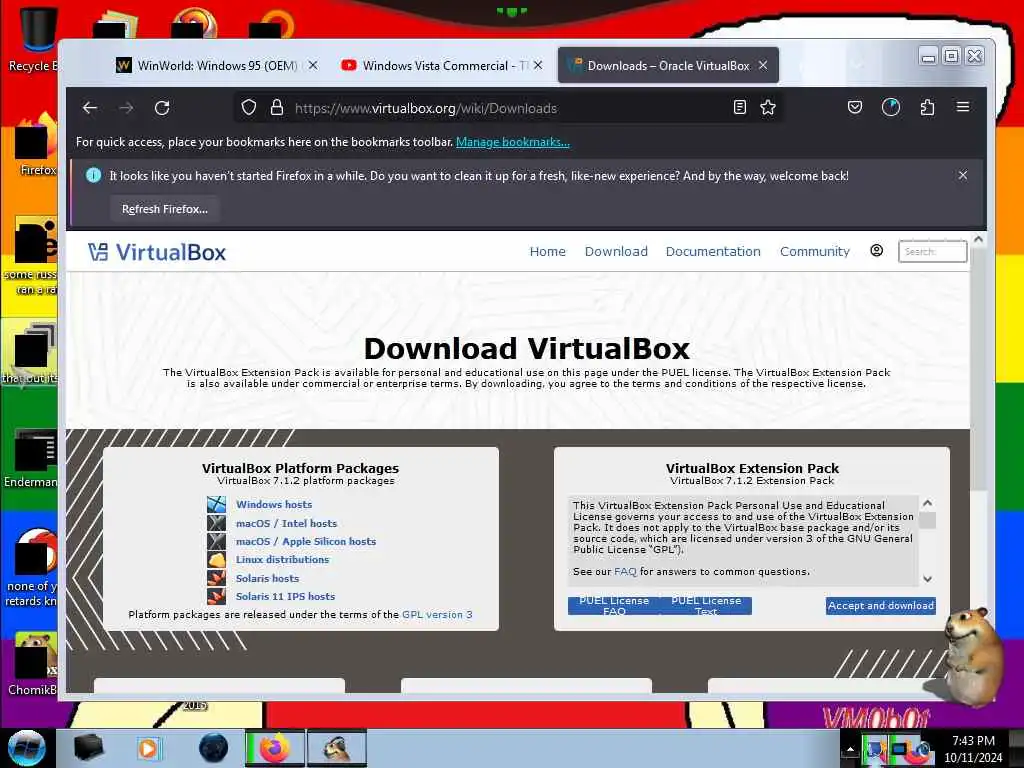Open the Firefox hamburger menu
The width and height of the screenshot is (1024, 768).
(963, 106)
